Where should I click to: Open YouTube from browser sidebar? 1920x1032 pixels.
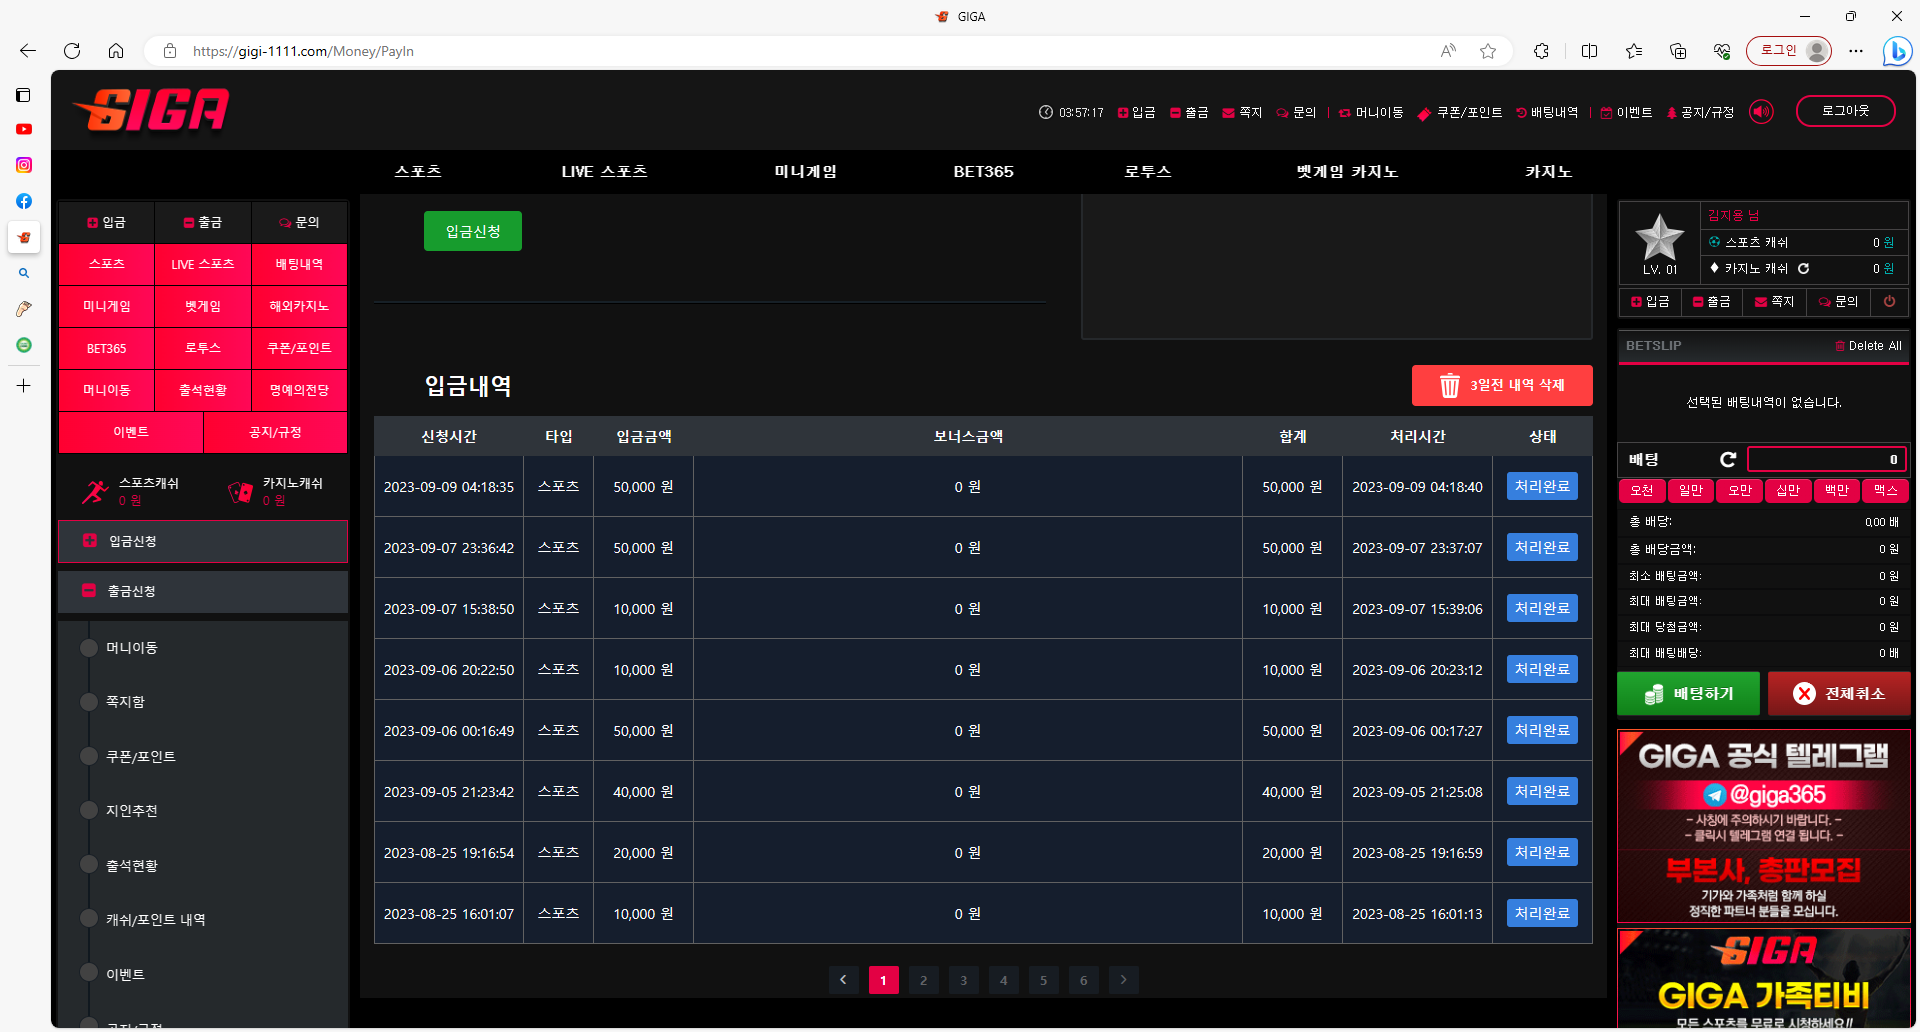point(24,129)
